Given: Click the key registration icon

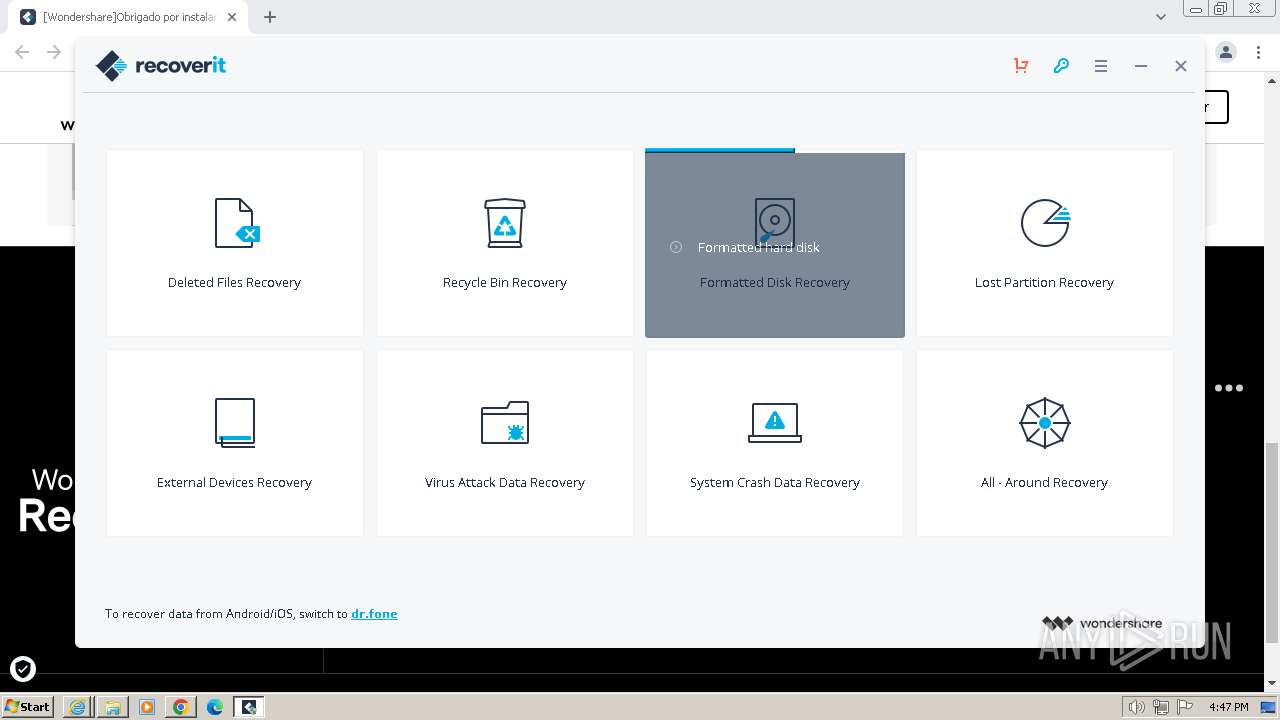Looking at the screenshot, I should 1061,66.
